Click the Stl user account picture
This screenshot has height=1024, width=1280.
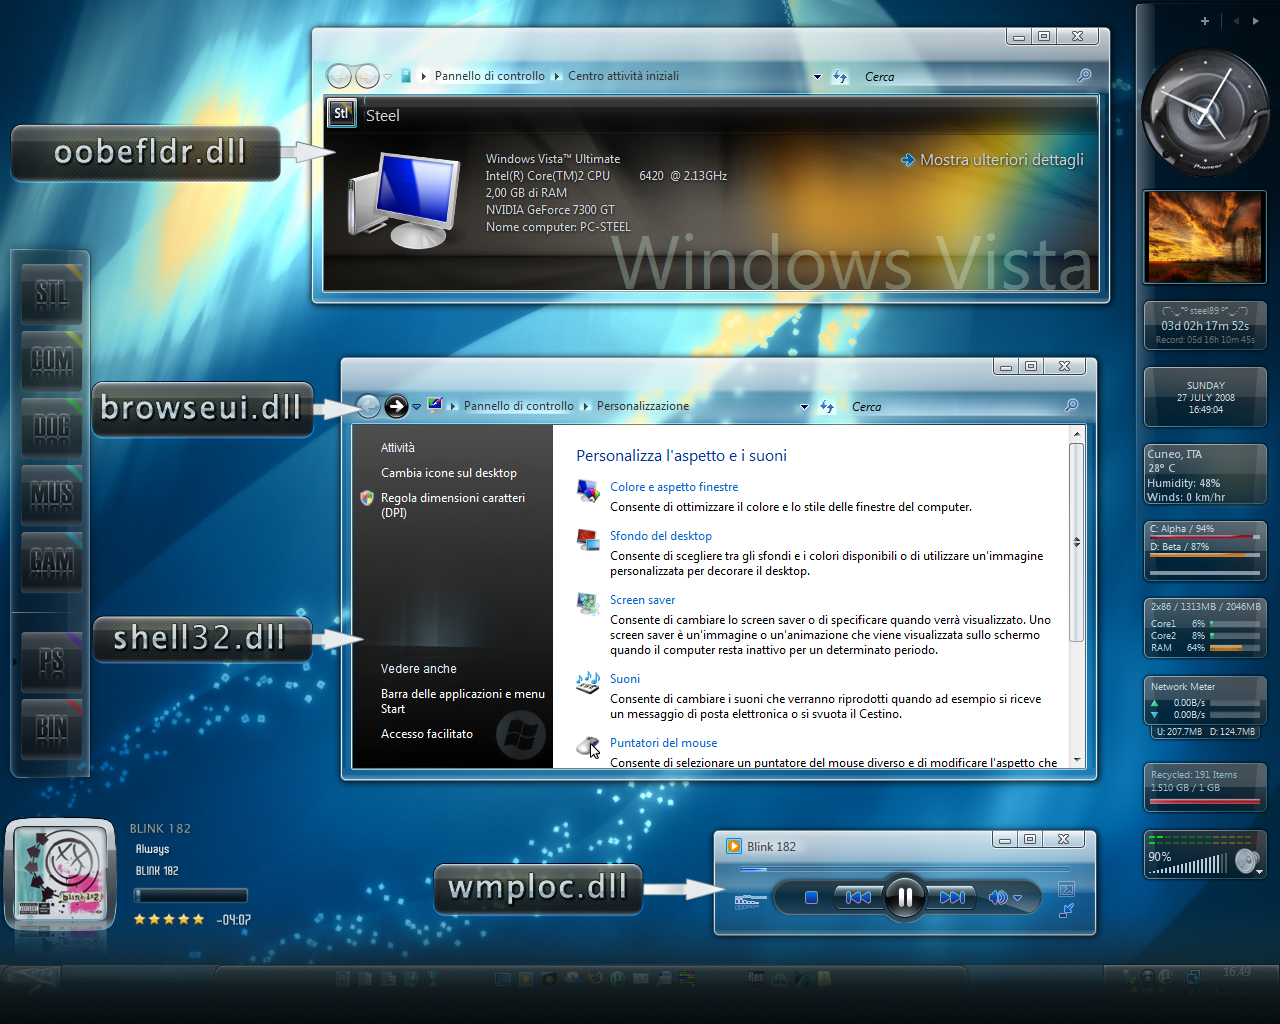click(x=341, y=114)
